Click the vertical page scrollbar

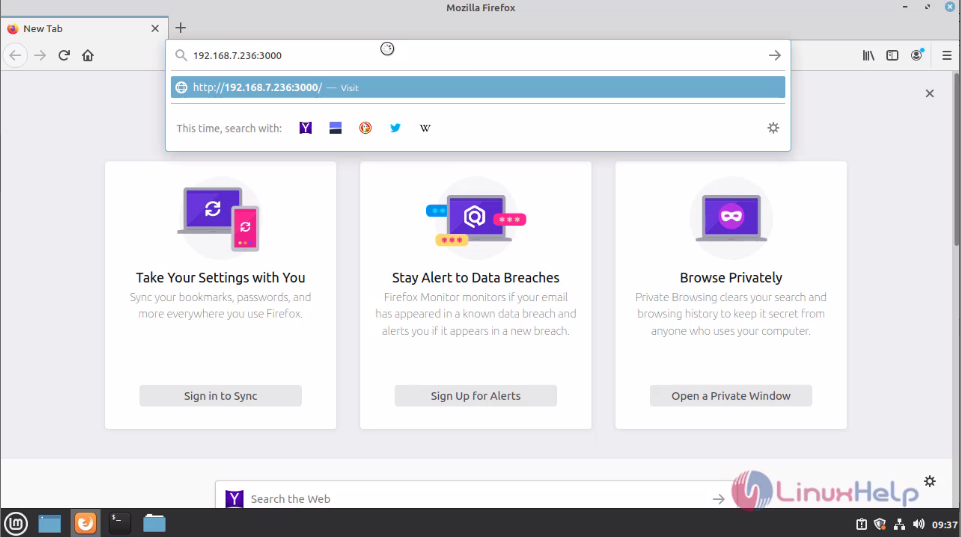(957, 159)
